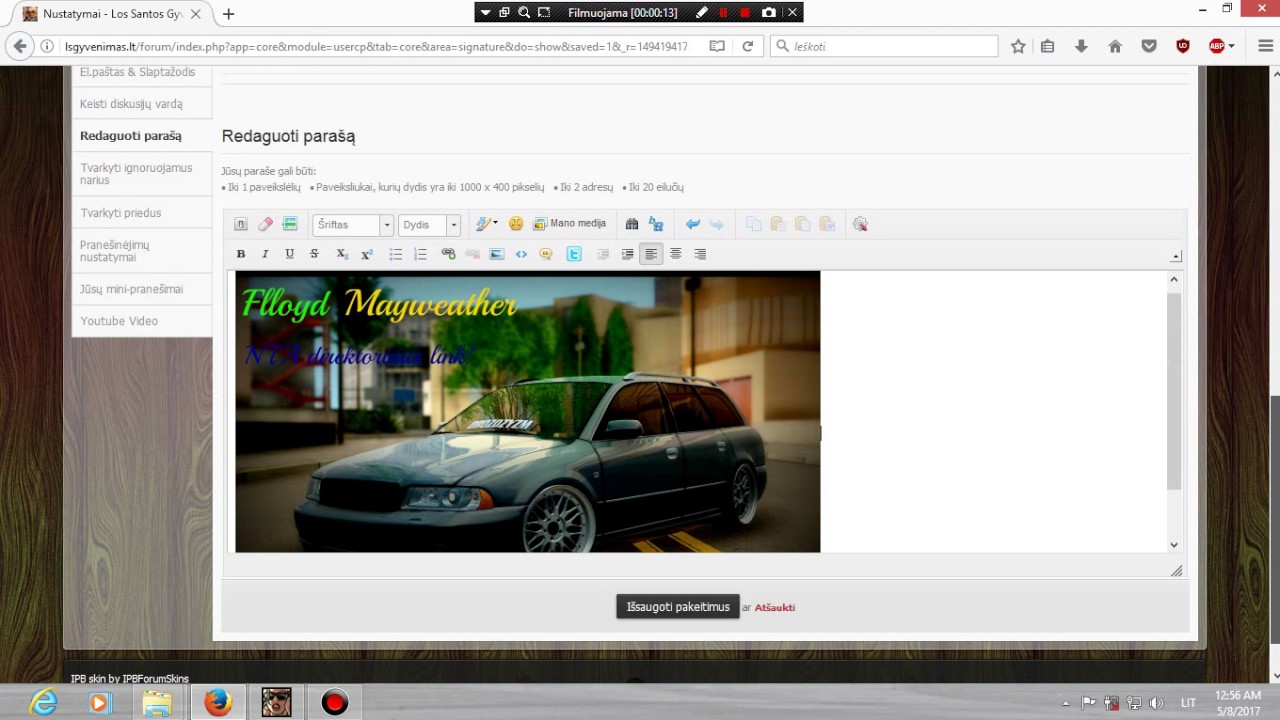The image size is (1280, 720).
Task: Insert a bulleted list
Action: (x=396, y=254)
